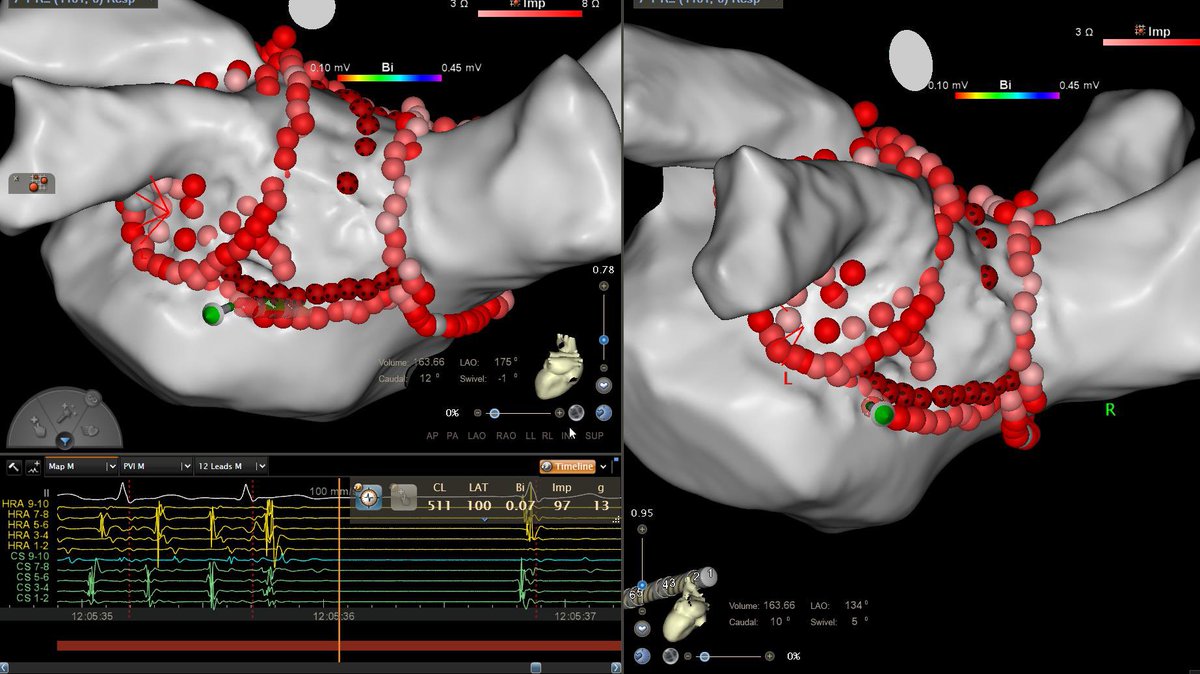Viewport: 1200px width, 674px height.
Task: Select the HRA 1-2 channel label
Action: [27, 545]
